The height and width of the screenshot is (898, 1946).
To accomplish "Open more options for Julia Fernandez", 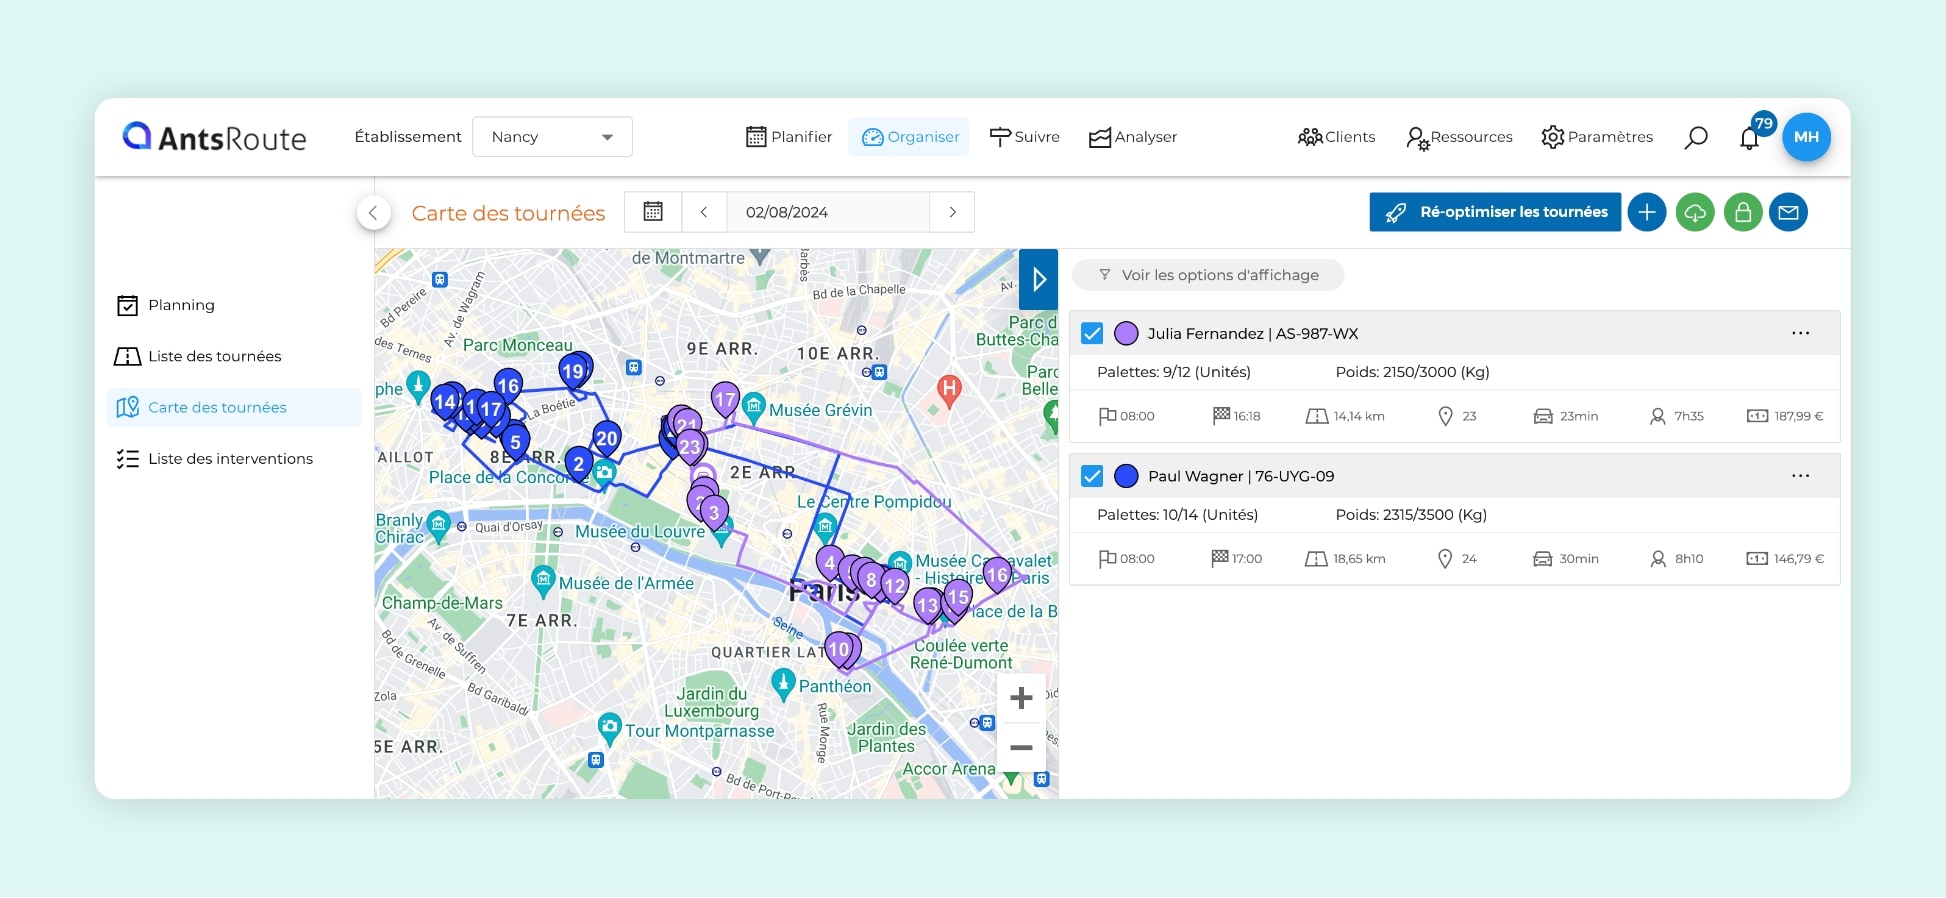I will 1800,334.
